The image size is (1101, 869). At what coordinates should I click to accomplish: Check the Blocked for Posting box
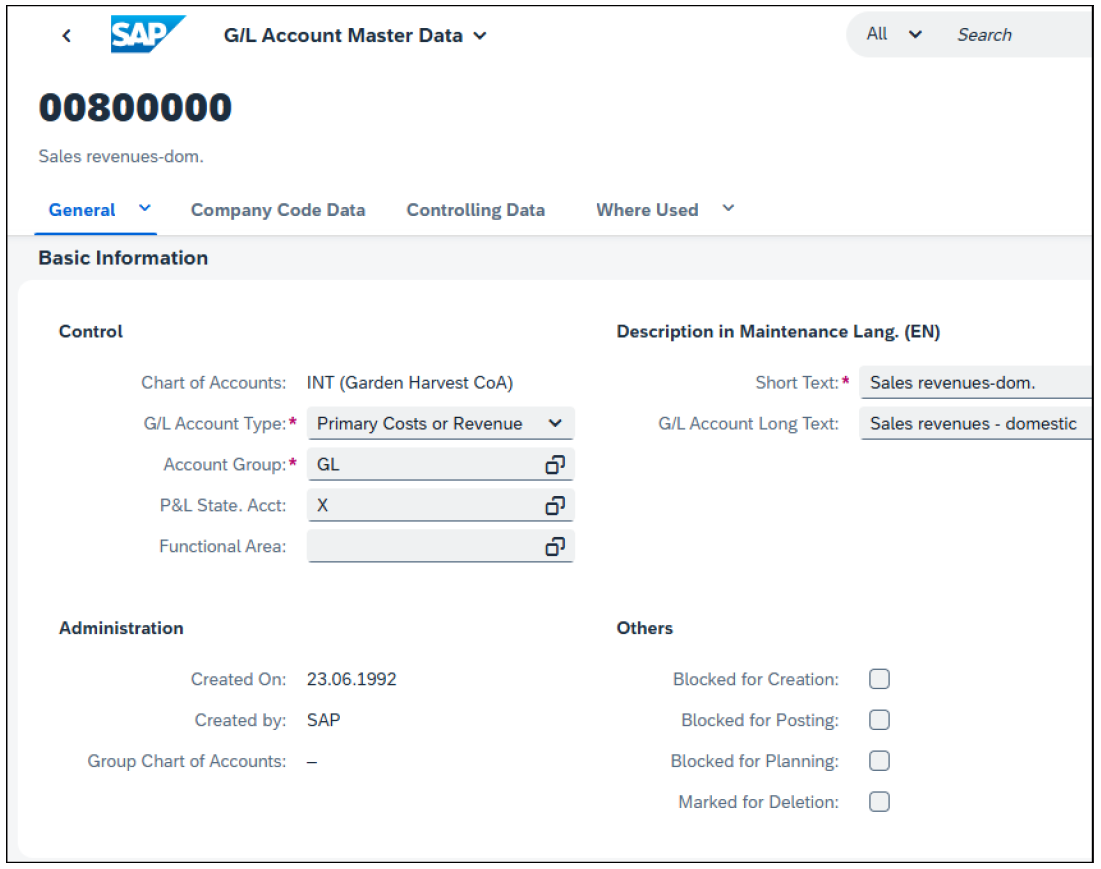879,720
